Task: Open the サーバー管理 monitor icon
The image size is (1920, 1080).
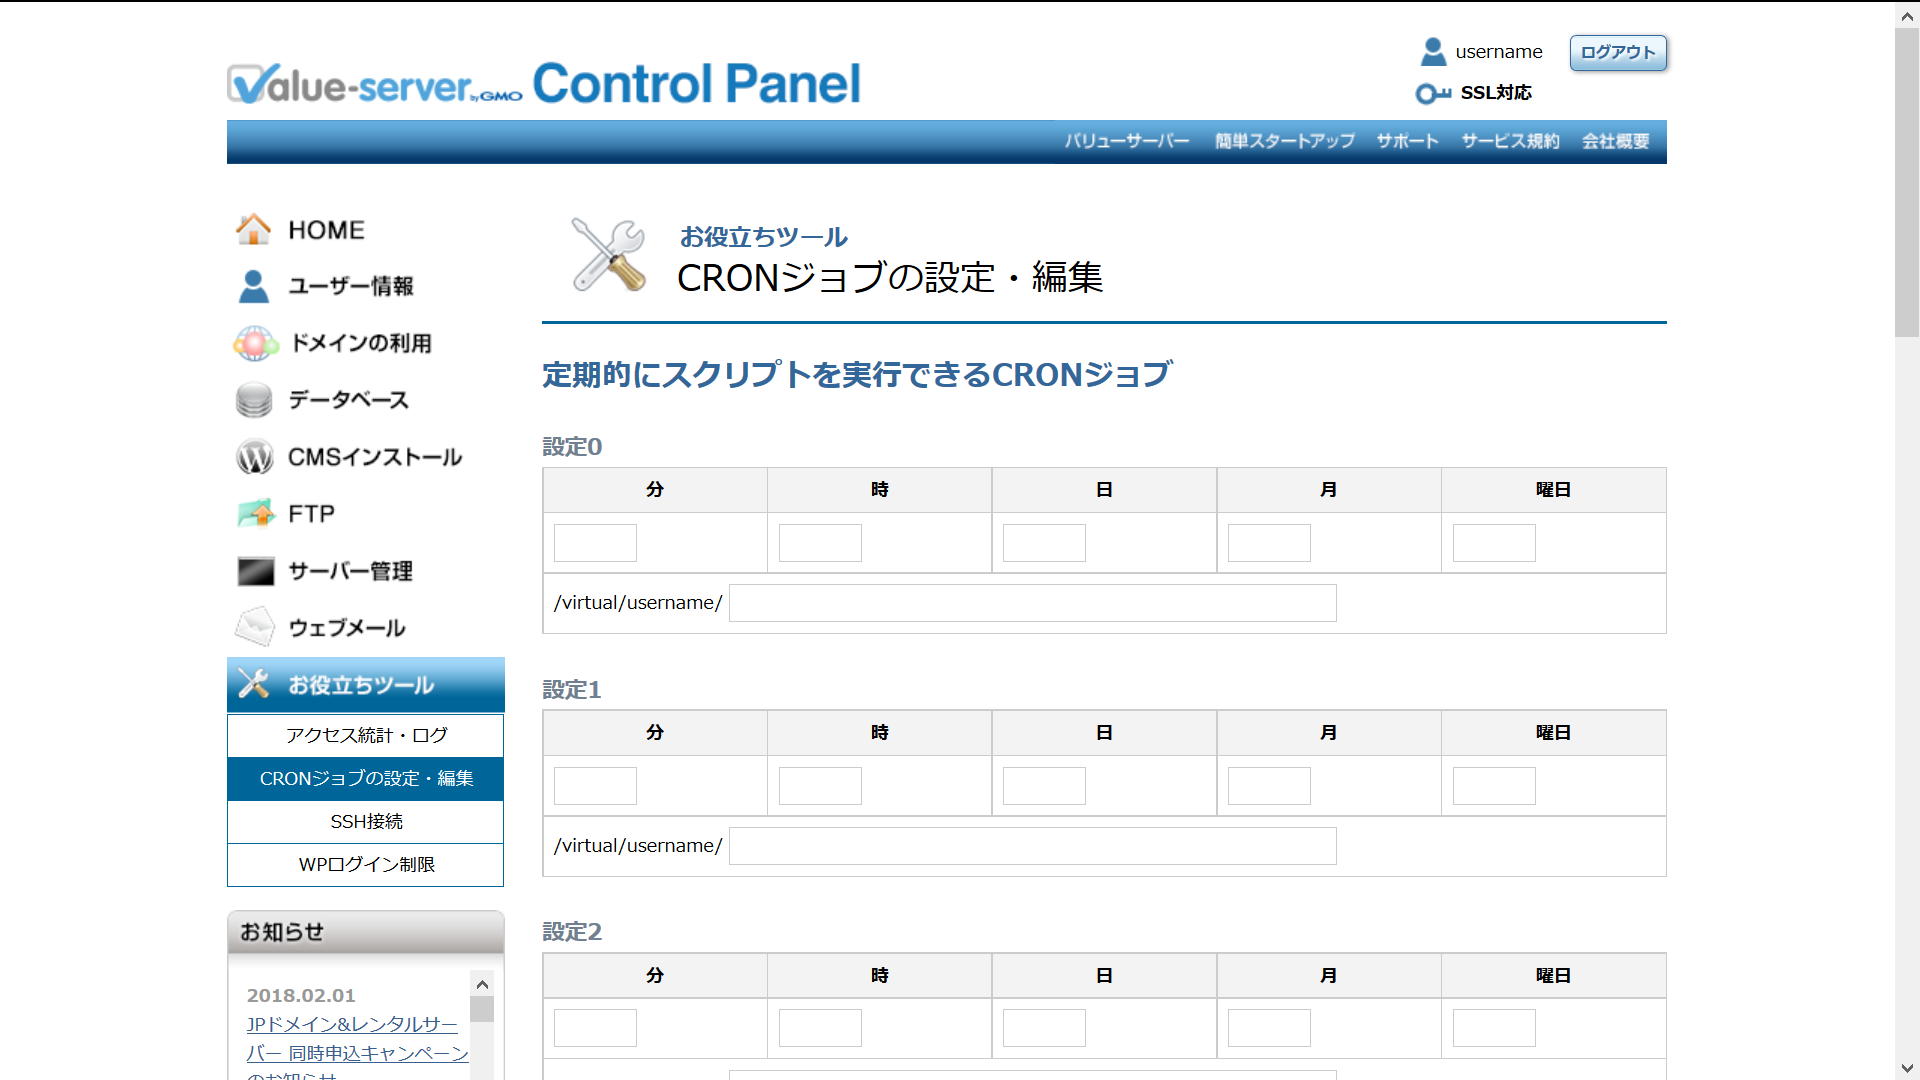Action: pos(255,571)
